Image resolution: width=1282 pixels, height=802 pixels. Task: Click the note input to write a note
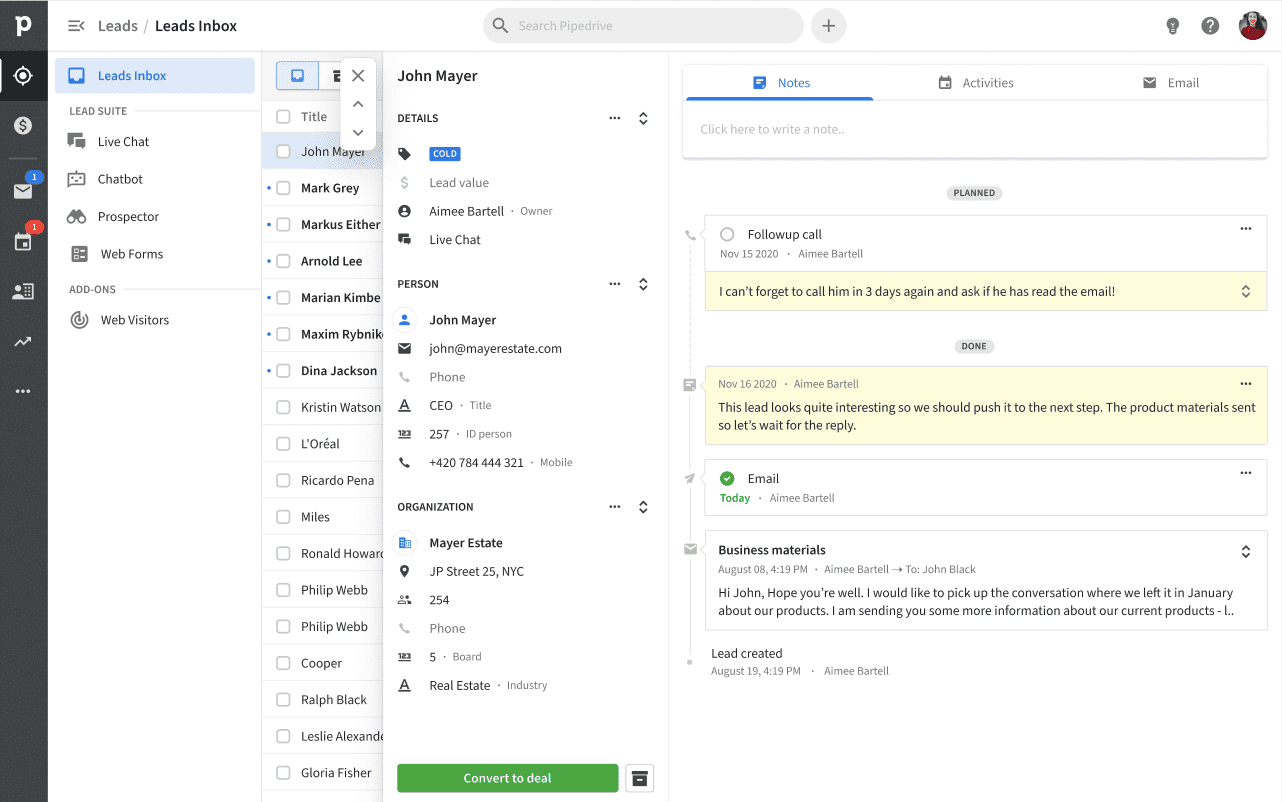click(975, 130)
